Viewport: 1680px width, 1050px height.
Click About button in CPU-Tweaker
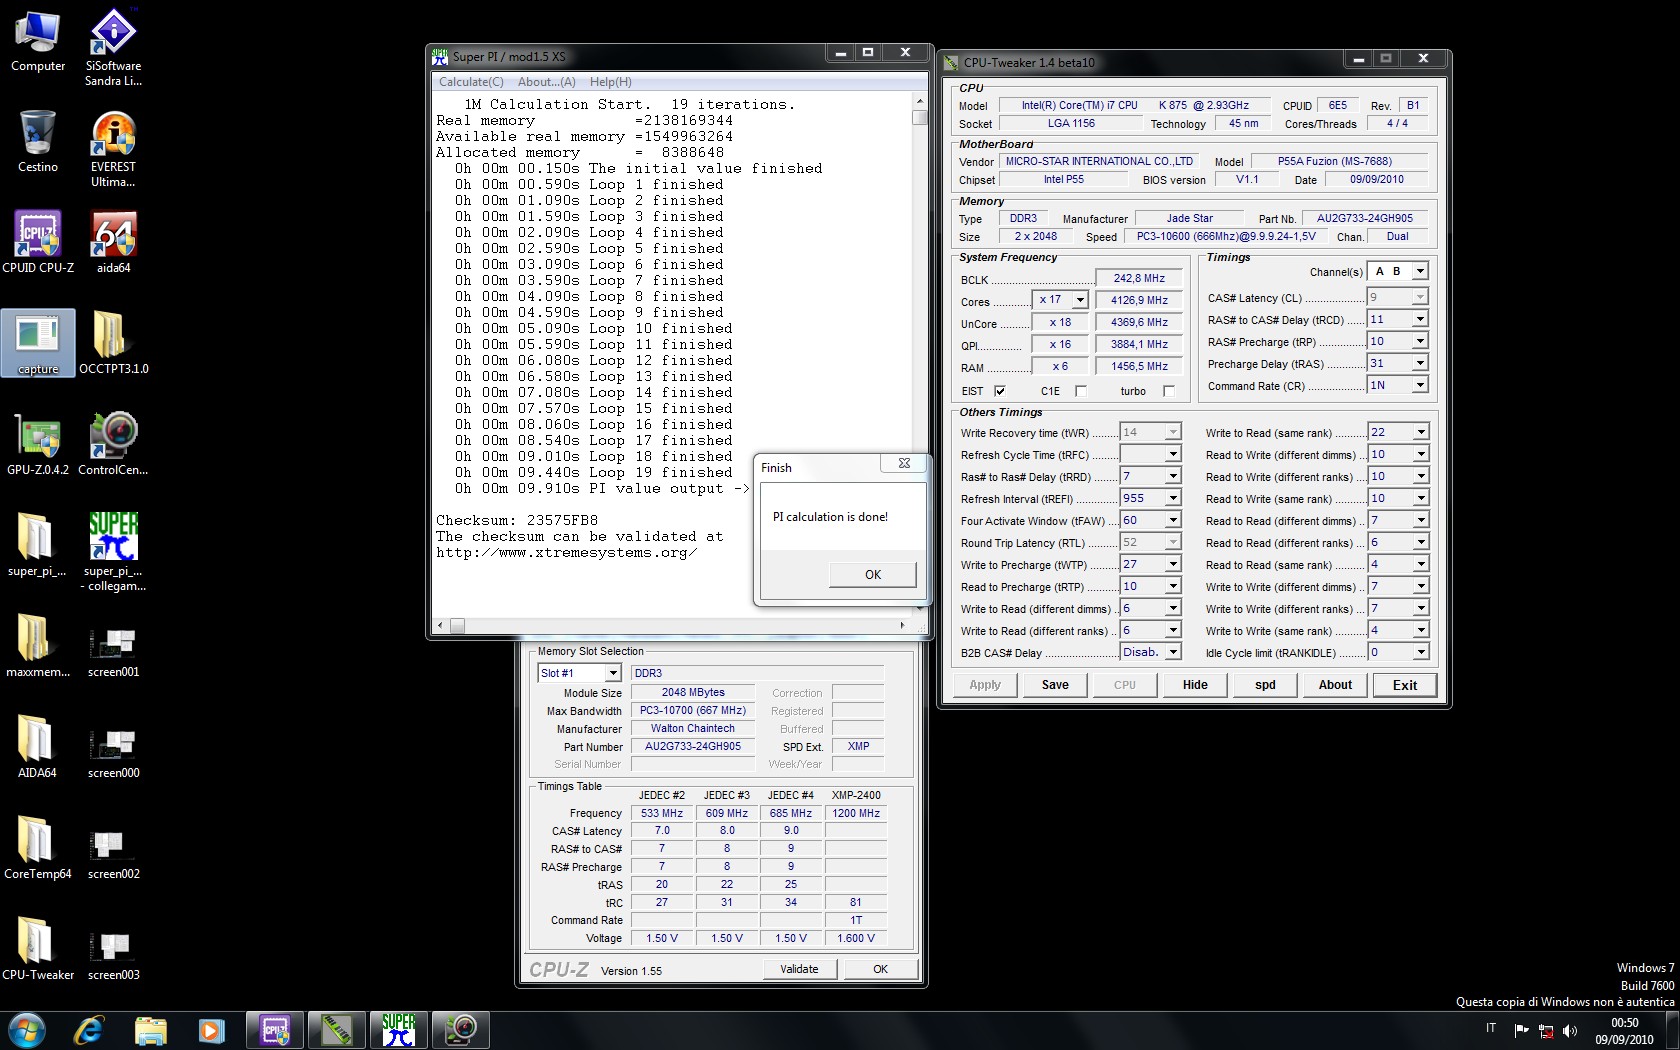tap(1335, 685)
